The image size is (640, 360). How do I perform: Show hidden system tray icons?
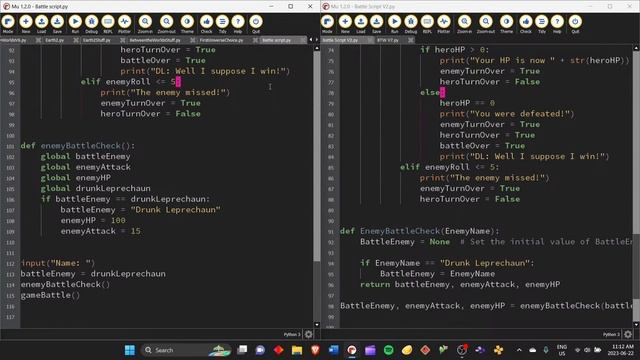pyautogui.click(x=519, y=350)
